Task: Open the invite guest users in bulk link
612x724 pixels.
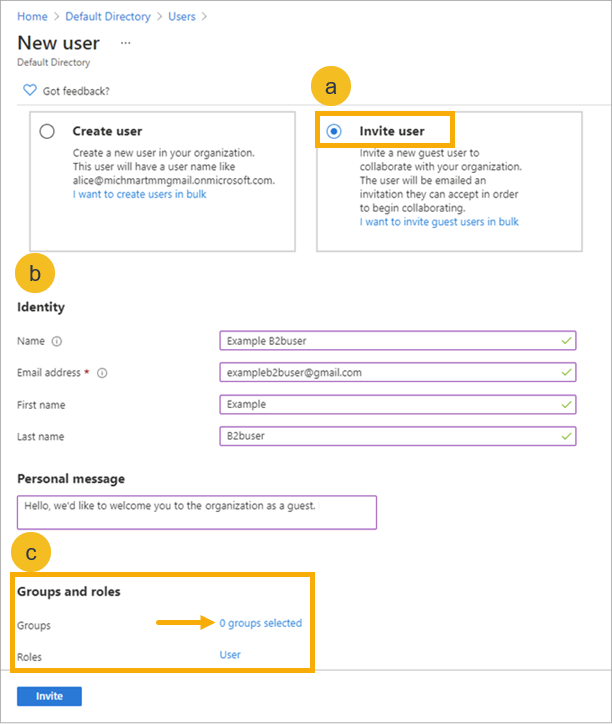Action: click(439, 222)
